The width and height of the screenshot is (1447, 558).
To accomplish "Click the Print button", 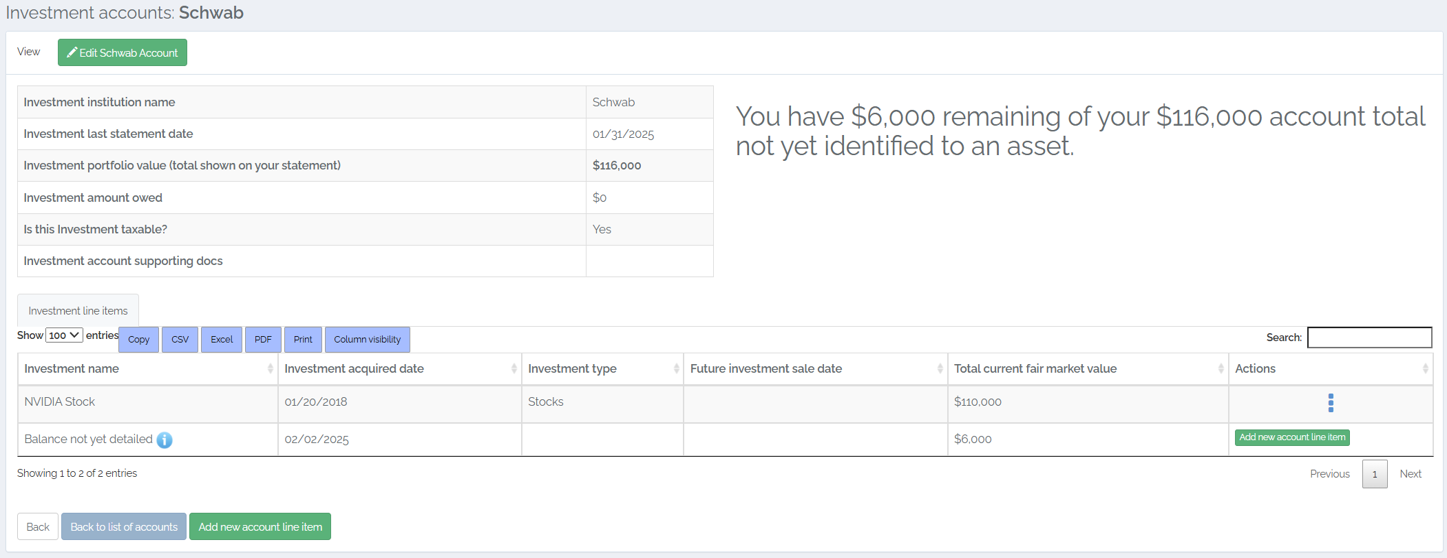I will click(303, 340).
